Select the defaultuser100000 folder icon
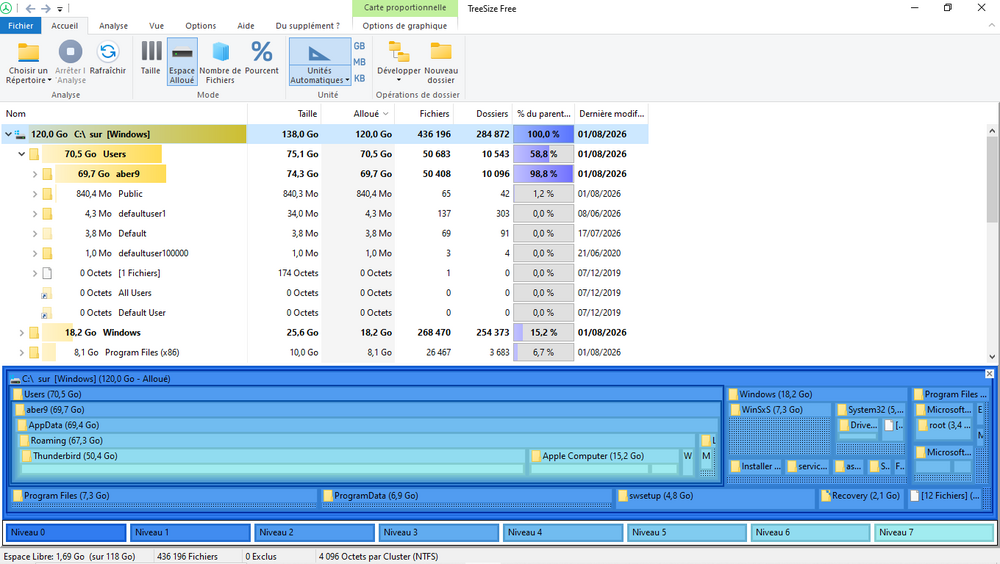Viewport: 1000px width, 564px height. point(47,253)
